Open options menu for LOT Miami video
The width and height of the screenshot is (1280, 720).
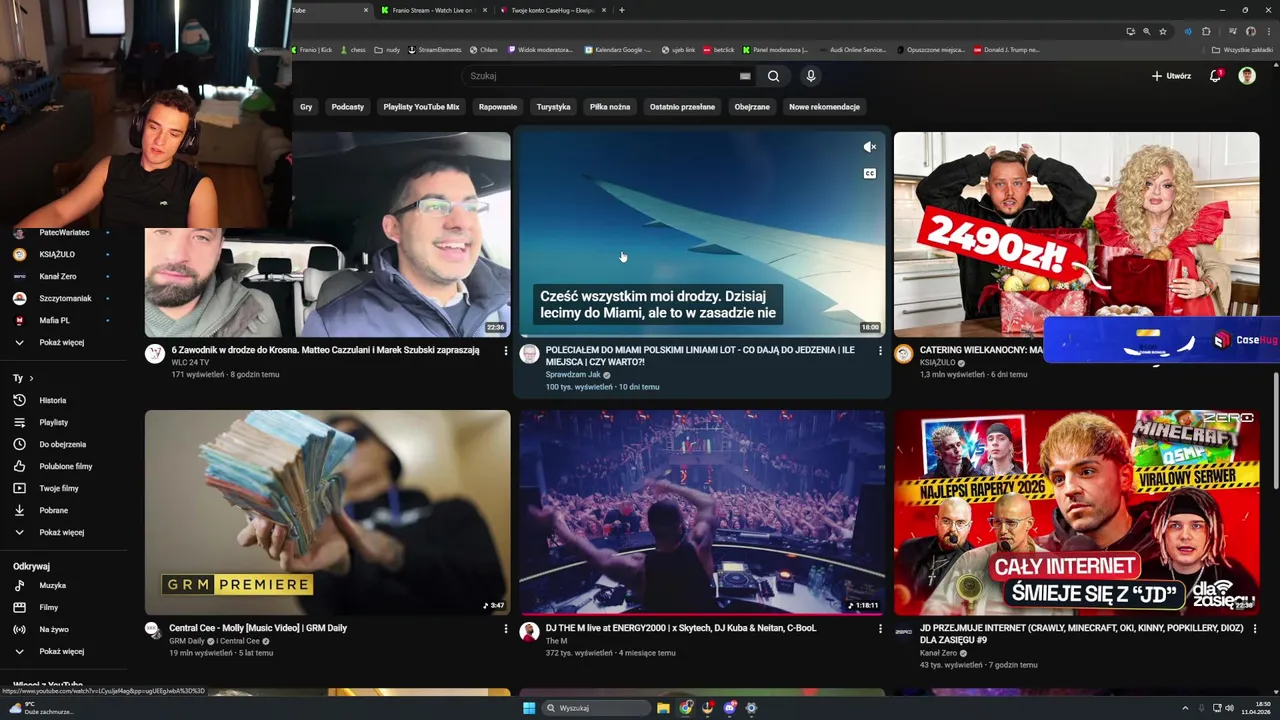click(880, 351)
